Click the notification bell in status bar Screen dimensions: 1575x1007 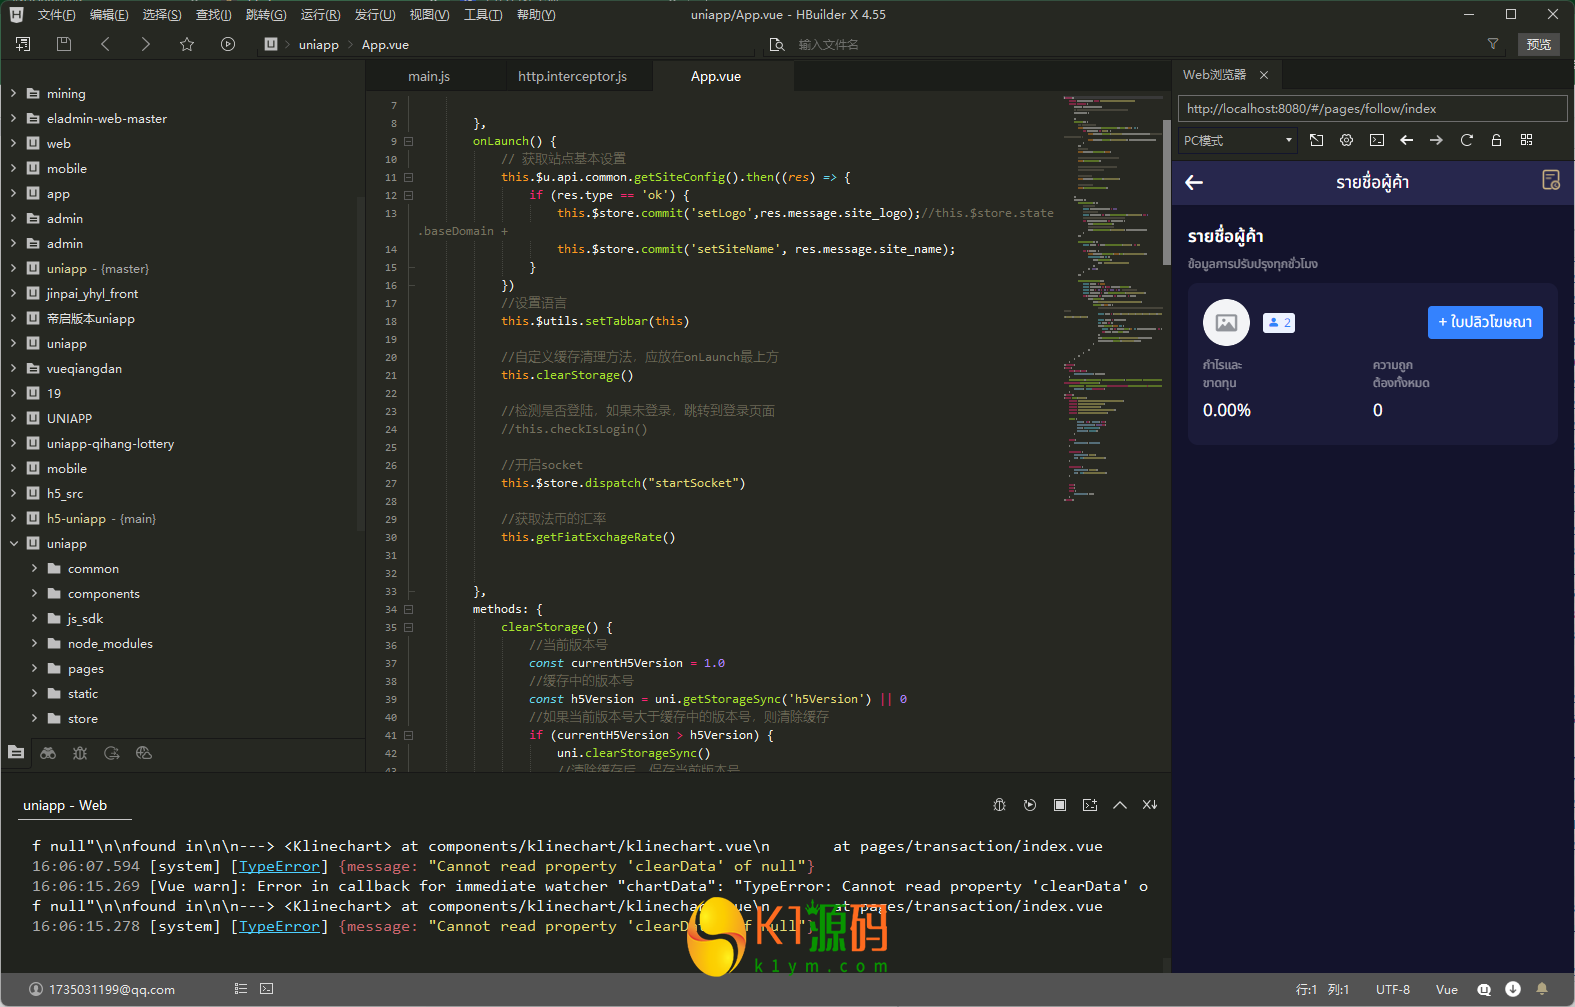point(1542,989)
